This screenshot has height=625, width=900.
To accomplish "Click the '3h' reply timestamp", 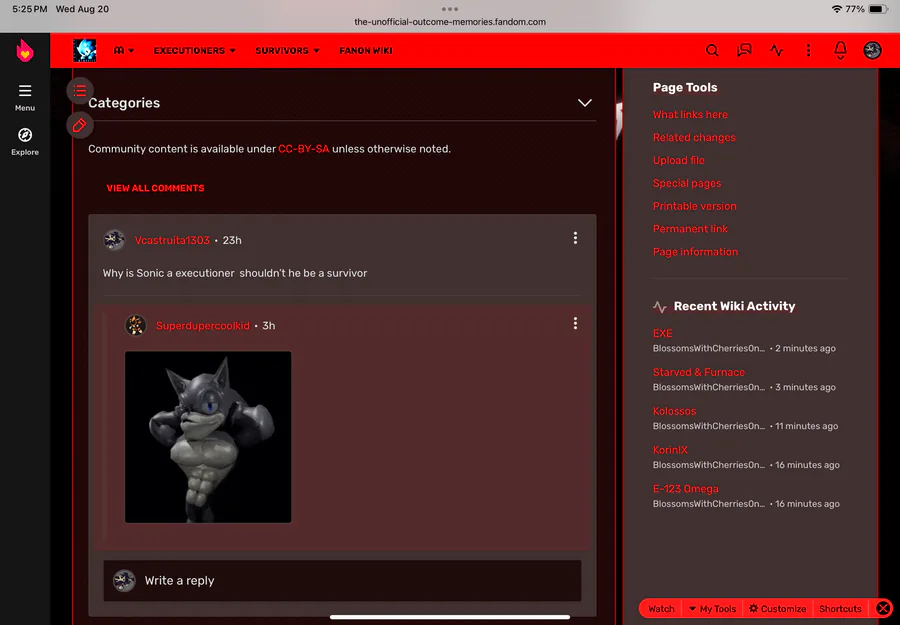I will 269,325.
